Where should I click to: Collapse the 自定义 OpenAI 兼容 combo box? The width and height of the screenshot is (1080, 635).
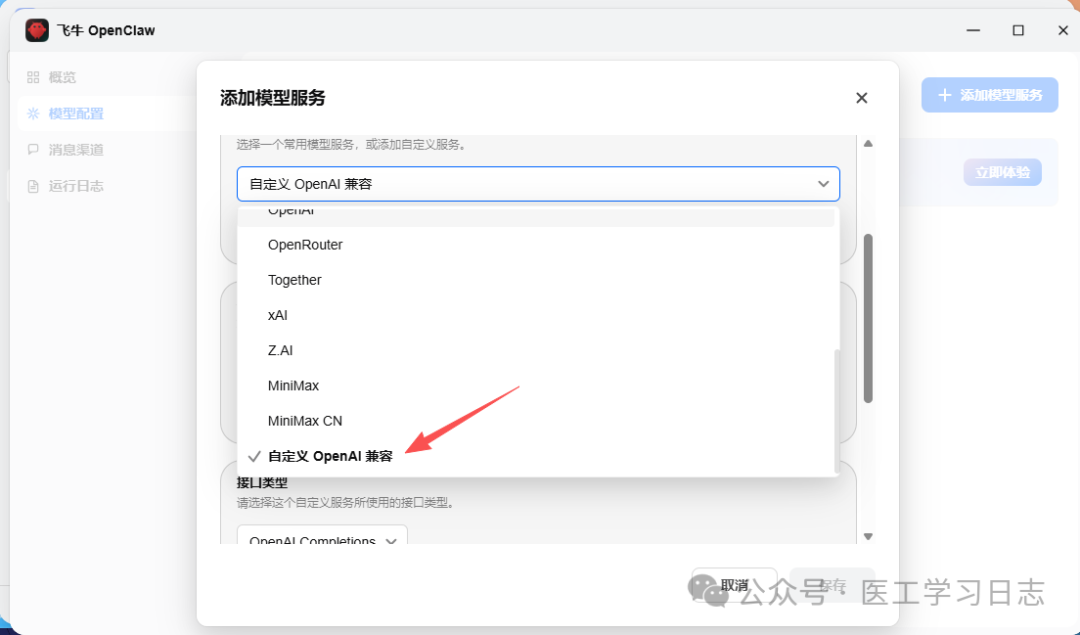539,184
